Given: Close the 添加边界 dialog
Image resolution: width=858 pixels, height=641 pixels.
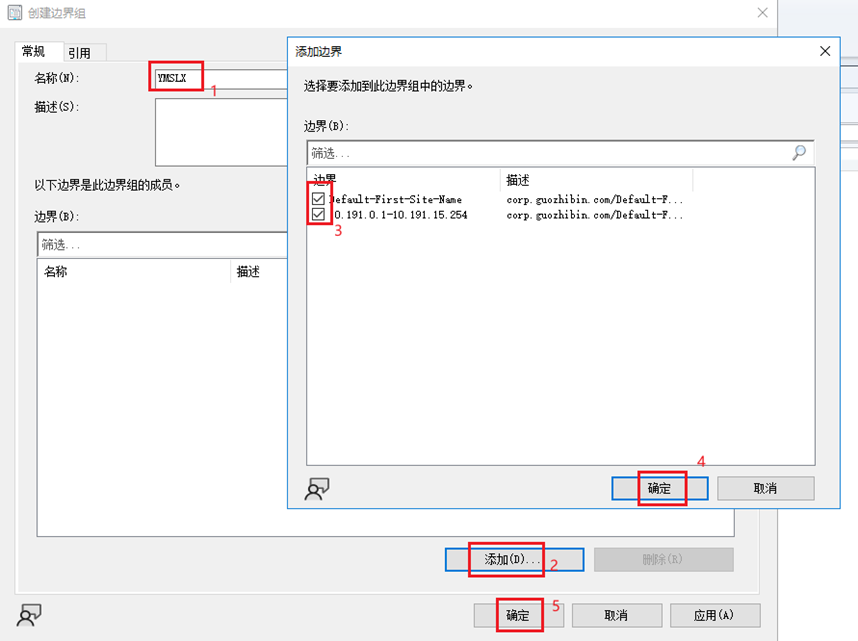Looking at the screenshot, I should point(825,51).
